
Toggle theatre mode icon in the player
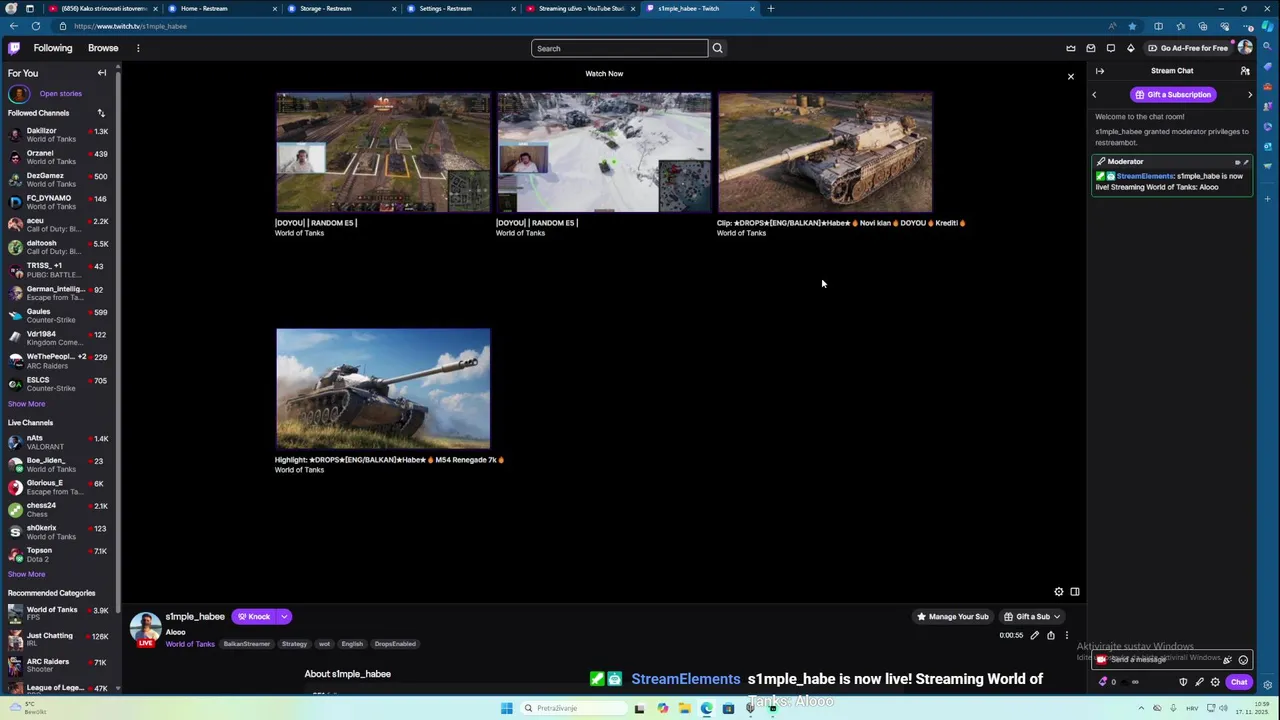click(x=1075, y=592)
